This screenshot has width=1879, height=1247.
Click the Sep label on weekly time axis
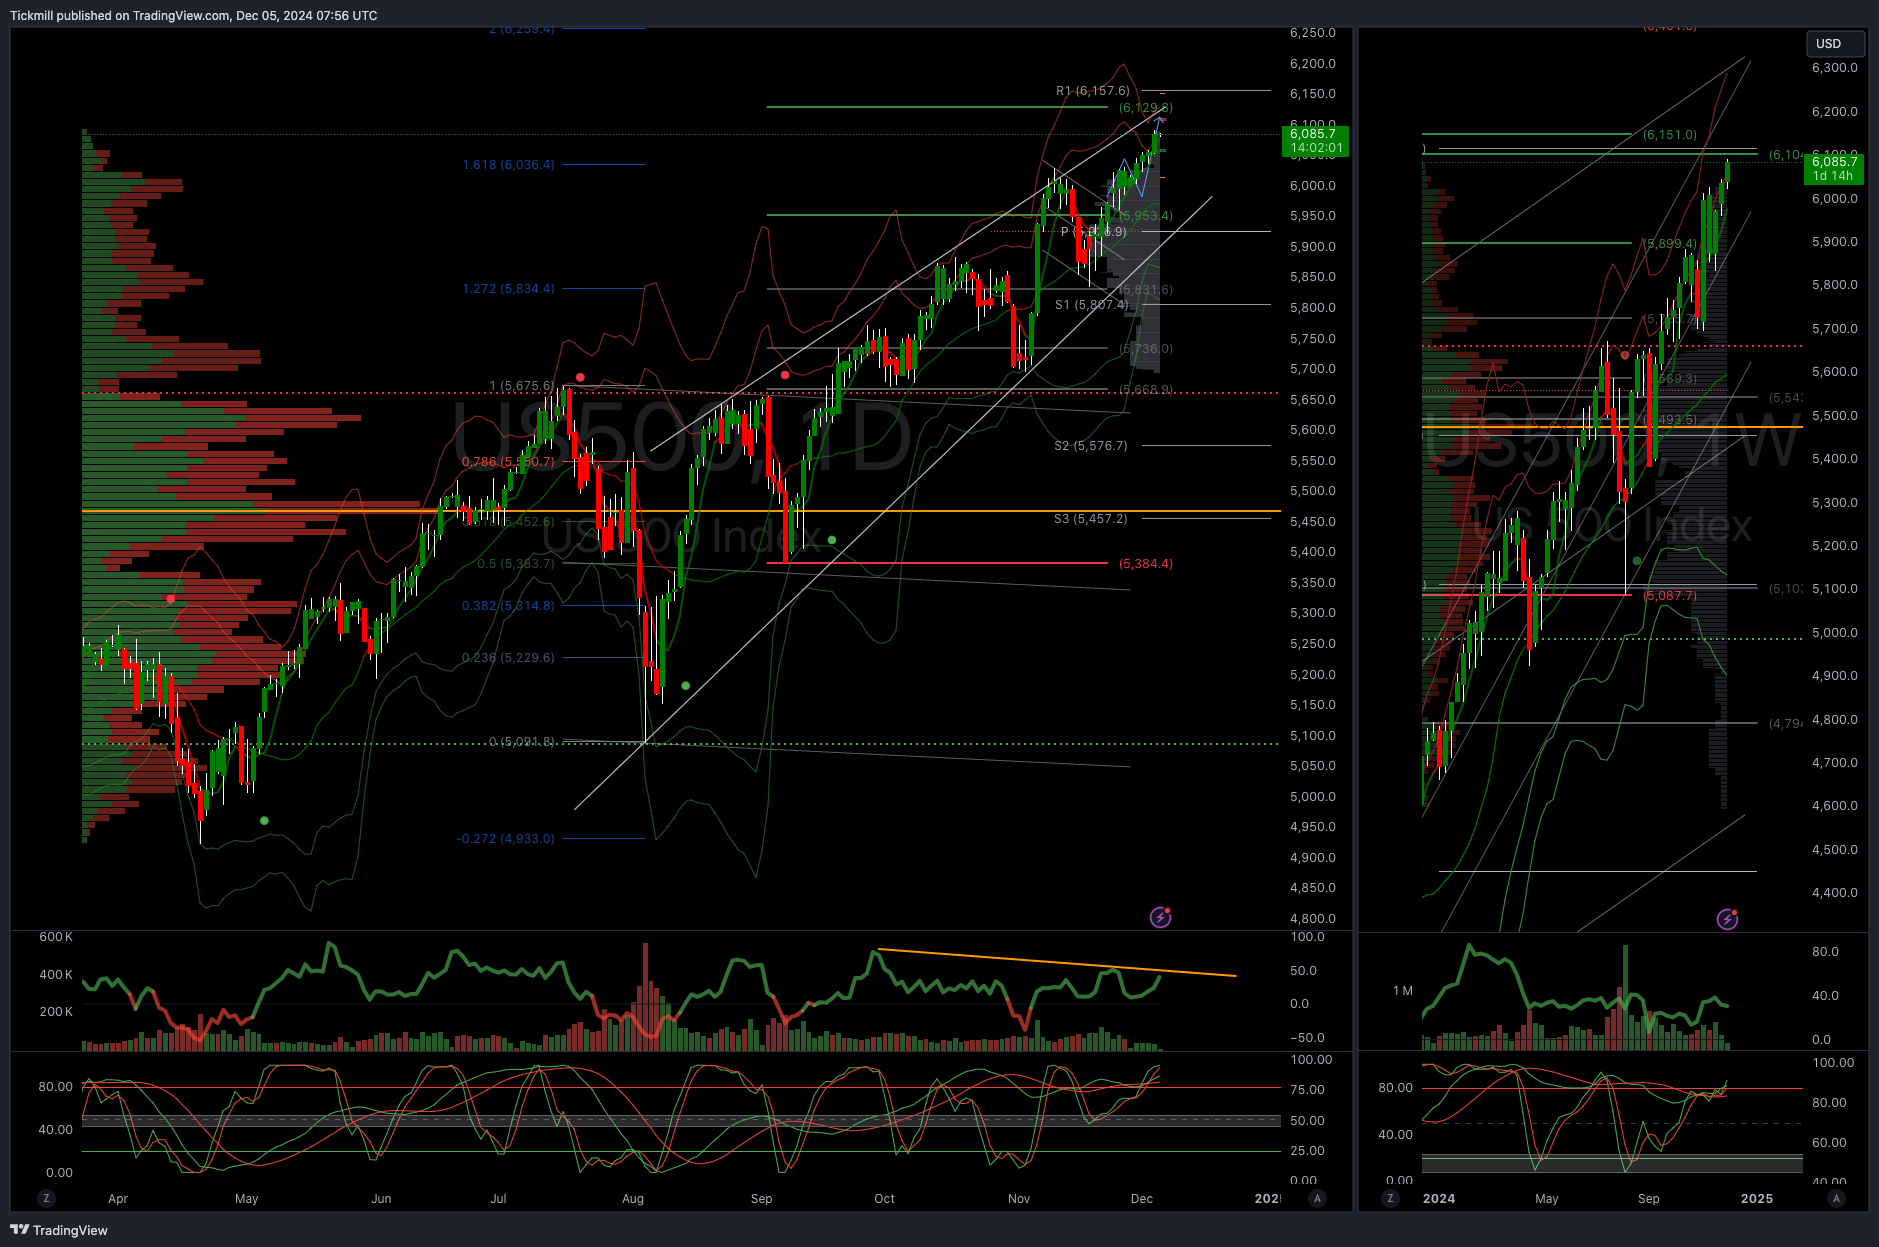click(x=1648, y=1198)
